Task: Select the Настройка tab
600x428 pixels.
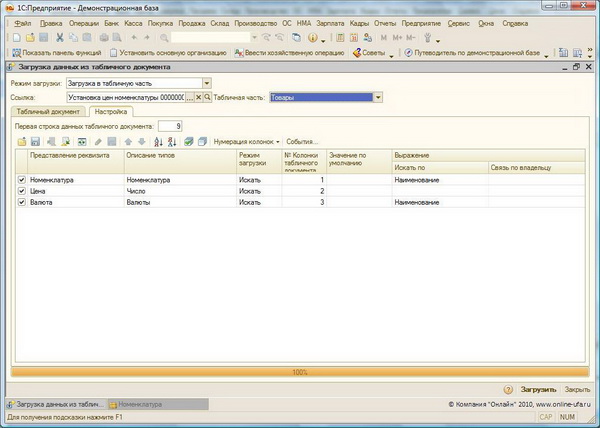Action: click(x=111, y=112)
